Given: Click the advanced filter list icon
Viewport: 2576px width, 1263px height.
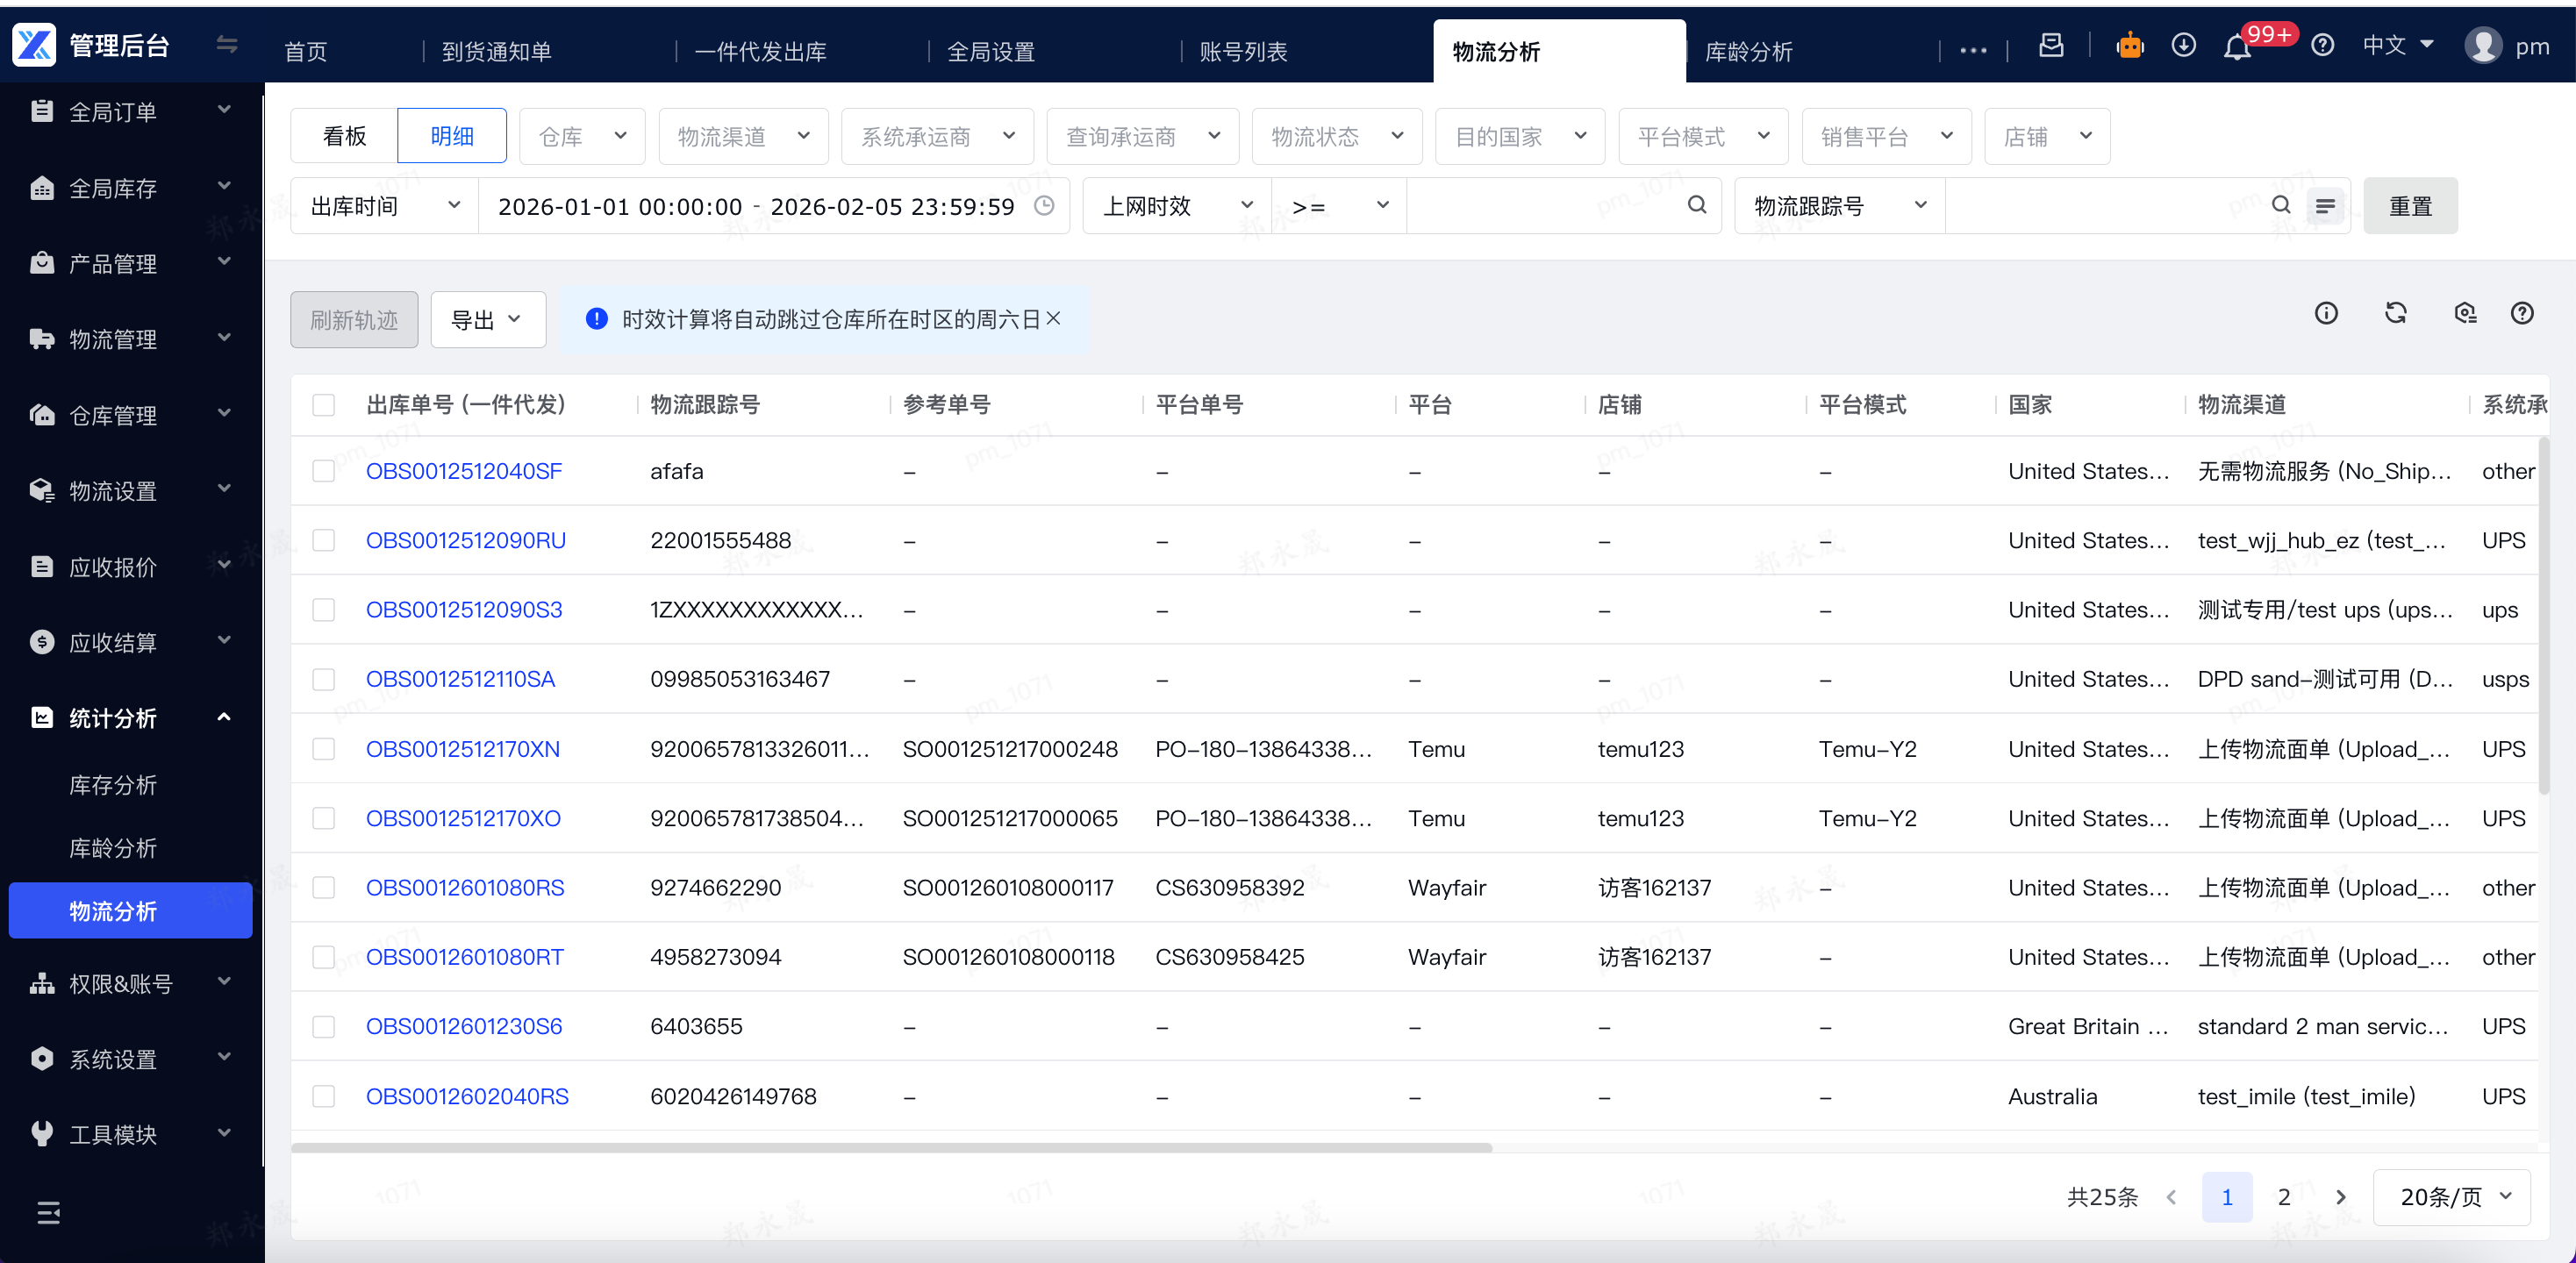Looking at the screenshot, I should click(x=2326, y=206).
